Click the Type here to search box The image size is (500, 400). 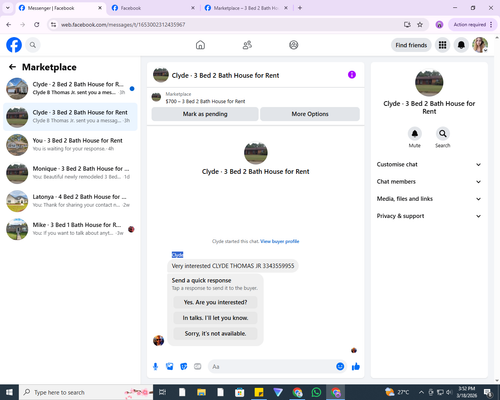click(86, 392)
